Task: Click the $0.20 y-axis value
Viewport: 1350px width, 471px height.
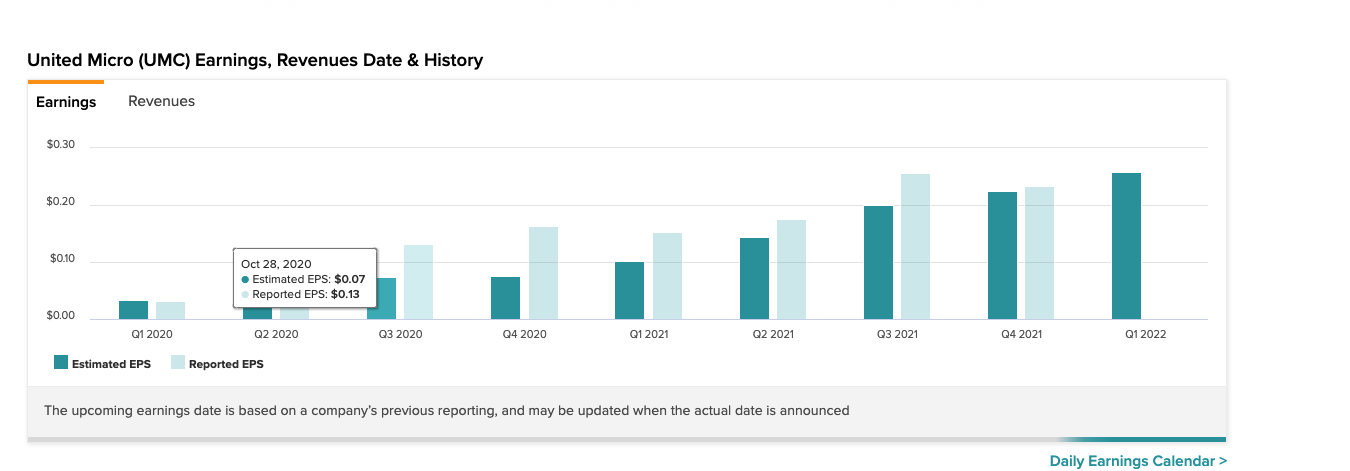Action: coord(61,202)
